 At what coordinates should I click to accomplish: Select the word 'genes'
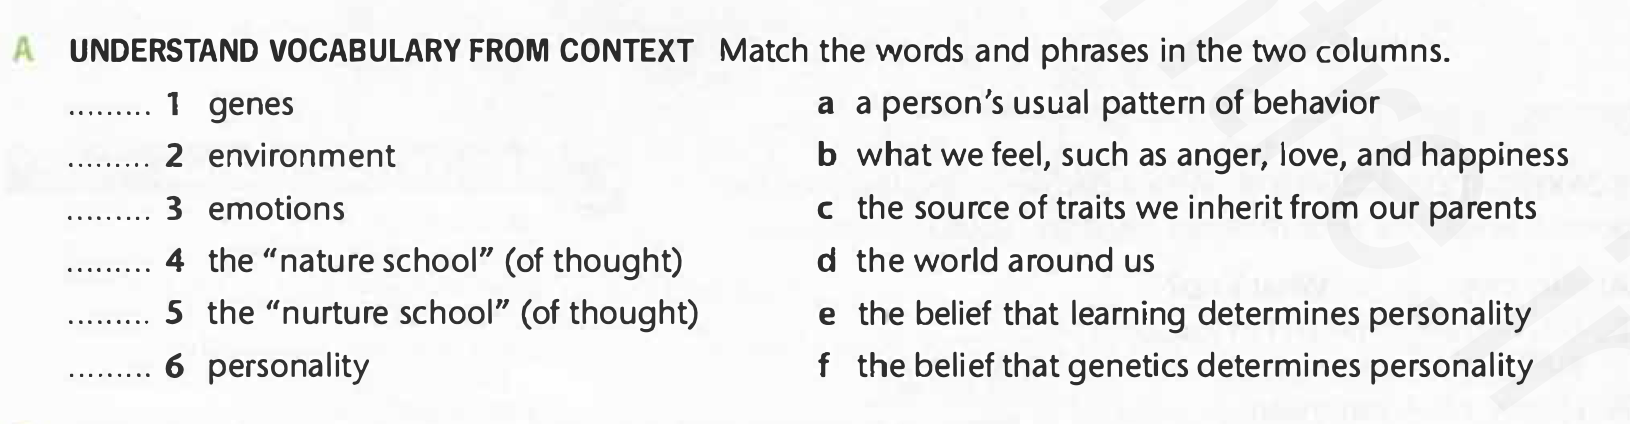click(251, 105)
